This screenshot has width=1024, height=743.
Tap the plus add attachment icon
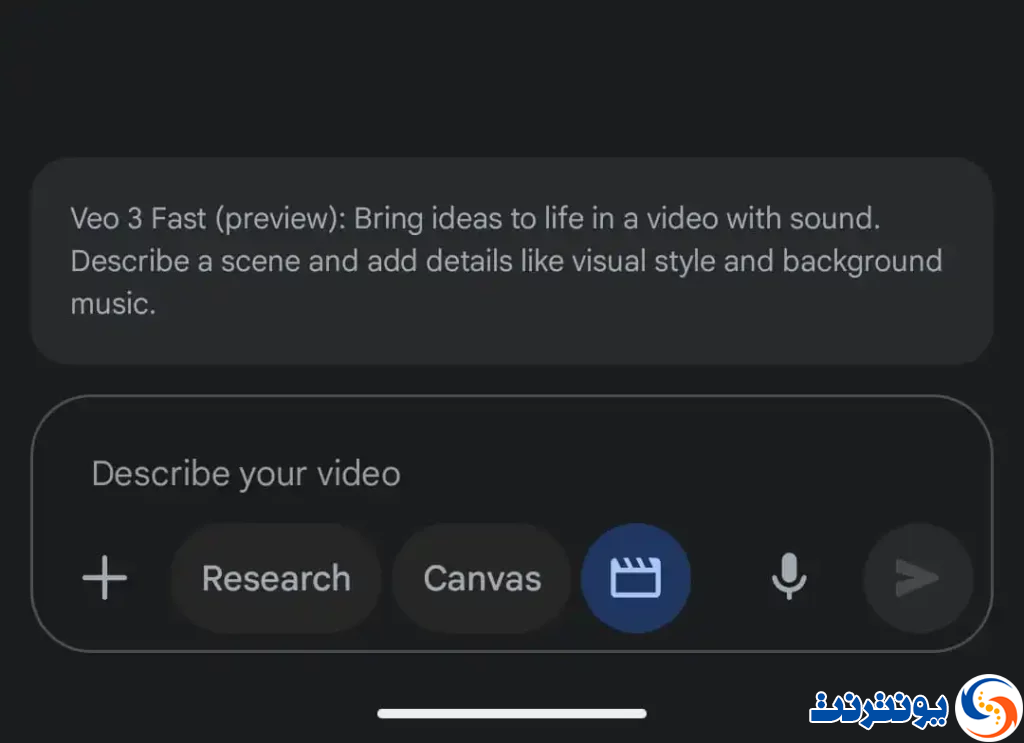[x=104, y=578]
